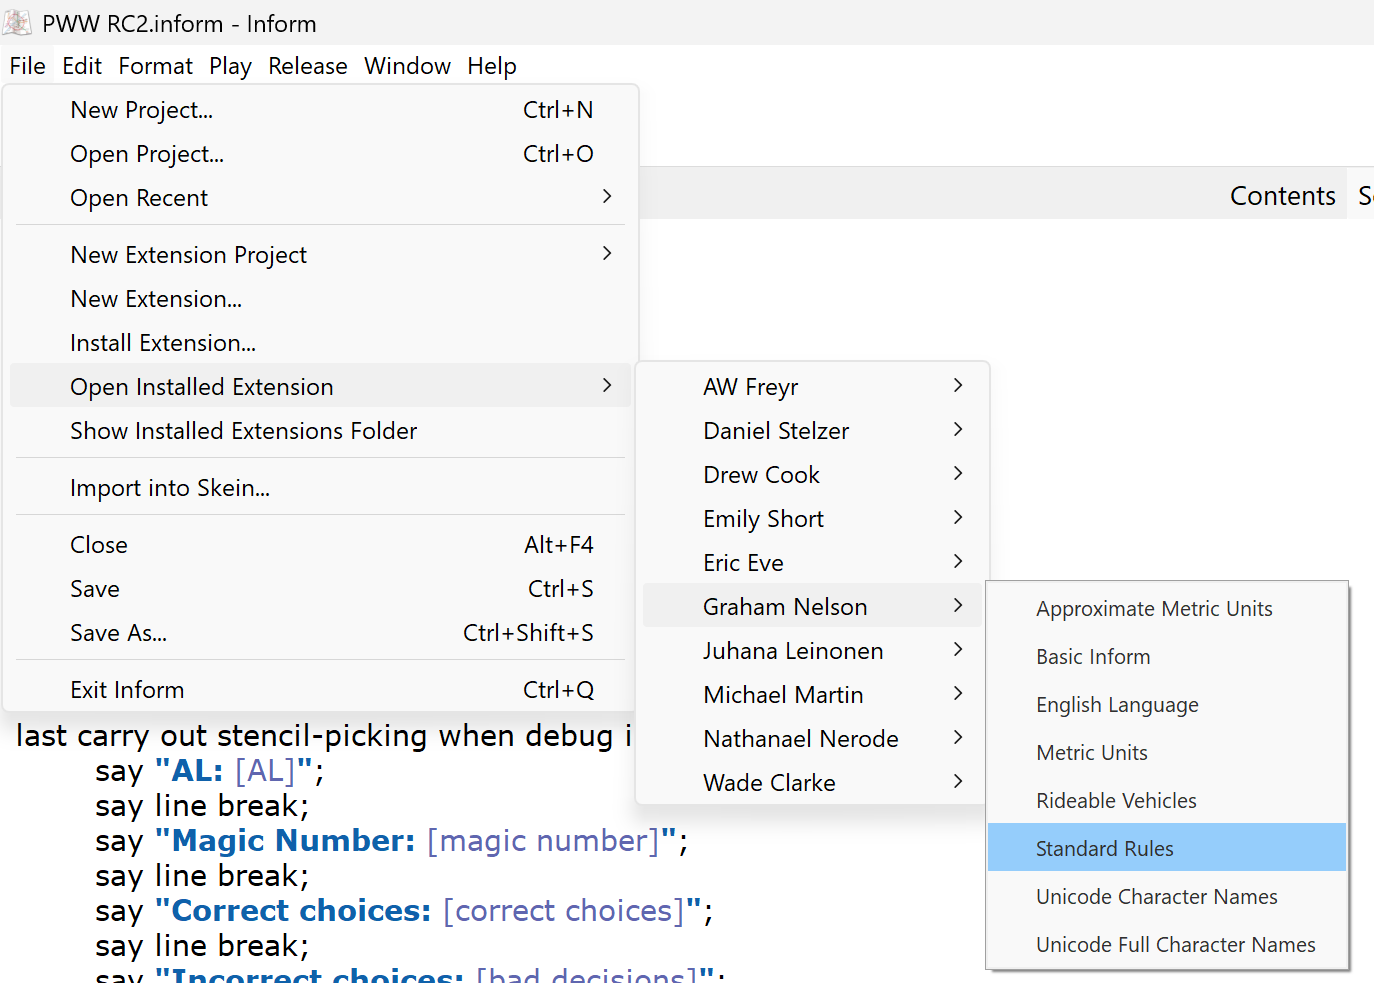Open Rideable Vehicles extension

pyautogui.click(x=1167, y=801)
